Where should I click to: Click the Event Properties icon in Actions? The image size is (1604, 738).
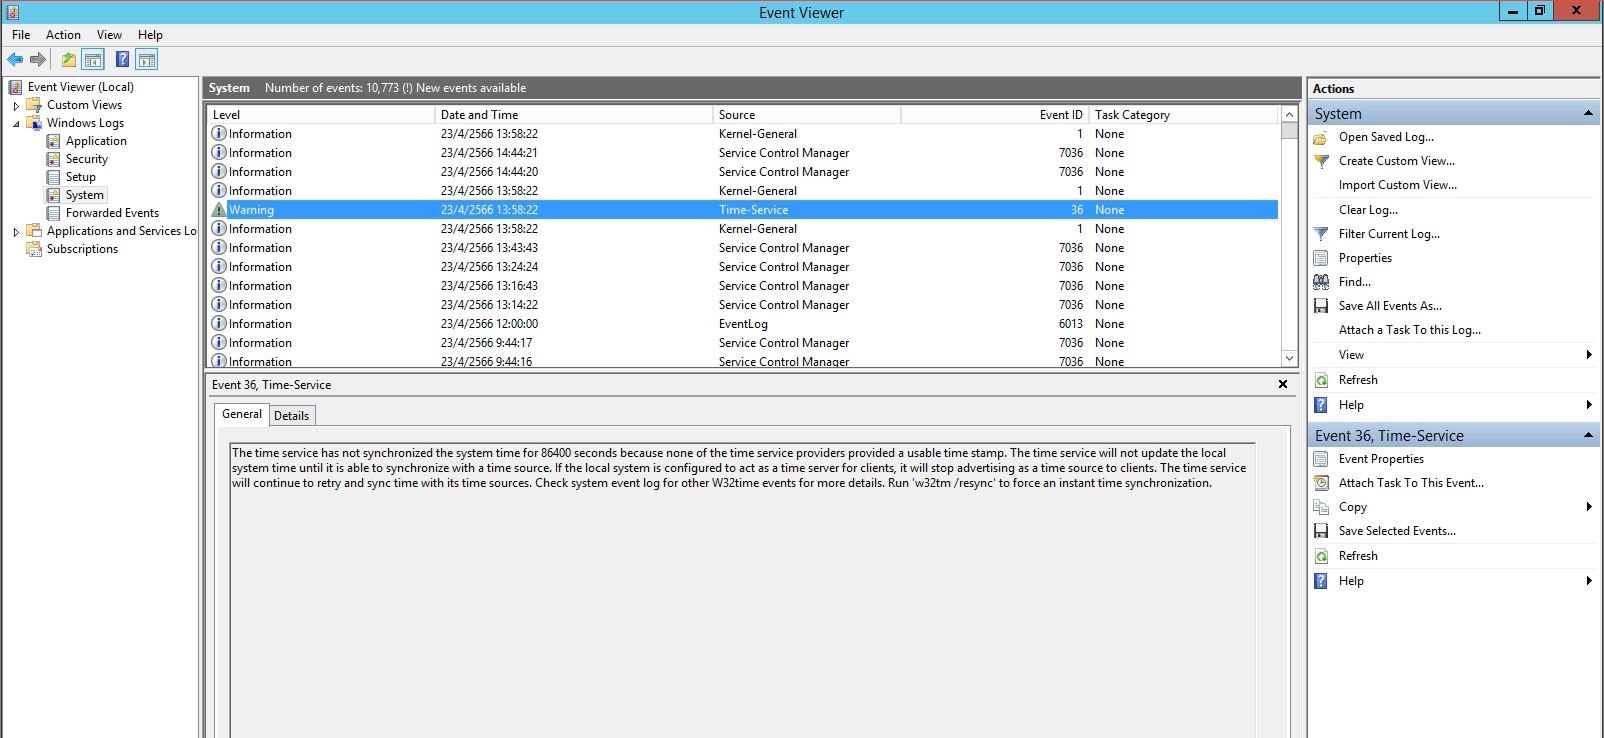tap(1321, 459)
